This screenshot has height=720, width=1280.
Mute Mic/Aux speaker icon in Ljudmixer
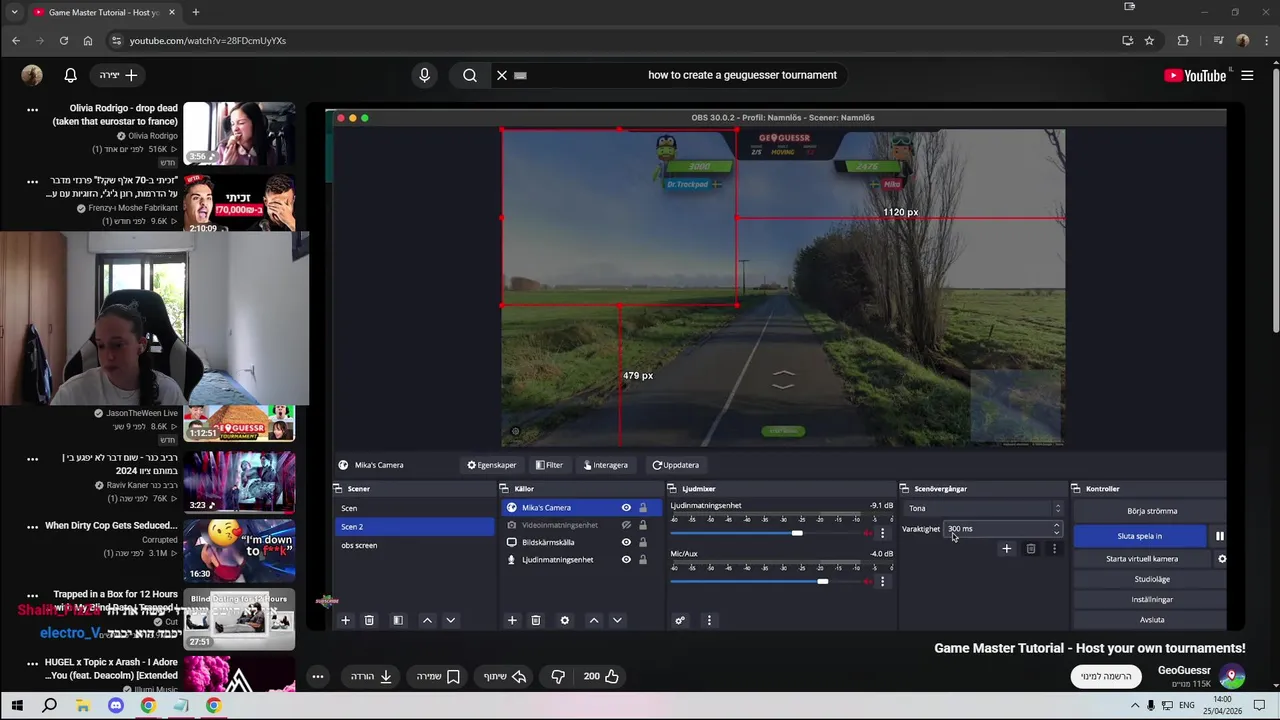(867, 581)
